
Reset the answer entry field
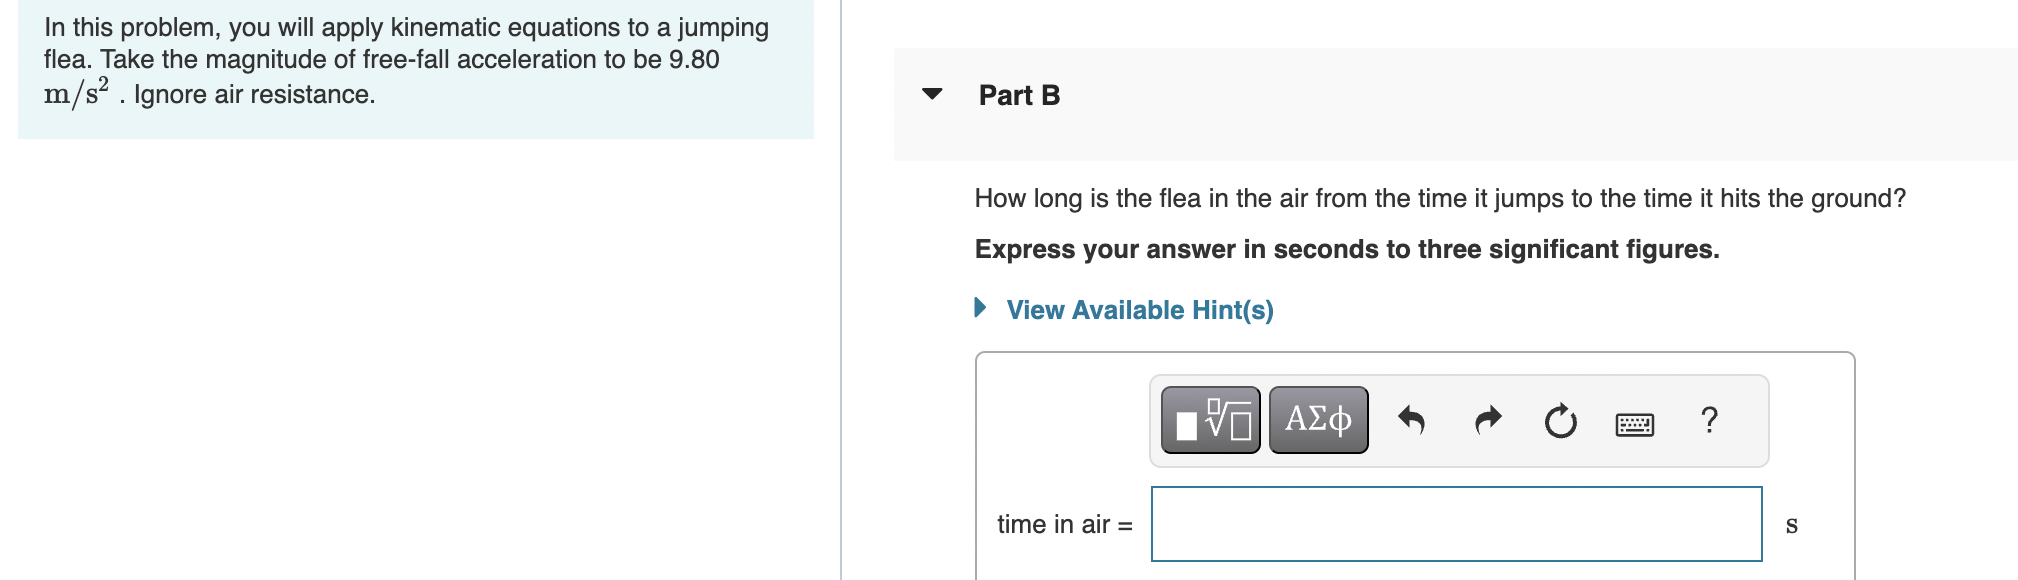(x=1560, y=420)
